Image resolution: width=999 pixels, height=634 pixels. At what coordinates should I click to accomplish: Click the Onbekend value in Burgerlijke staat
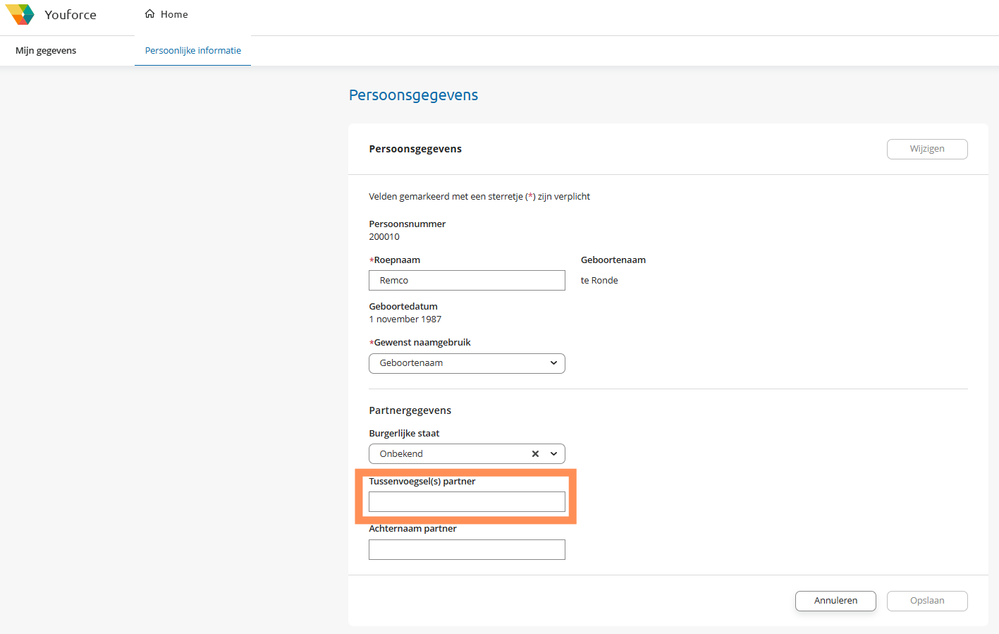[x=402, y=454]
